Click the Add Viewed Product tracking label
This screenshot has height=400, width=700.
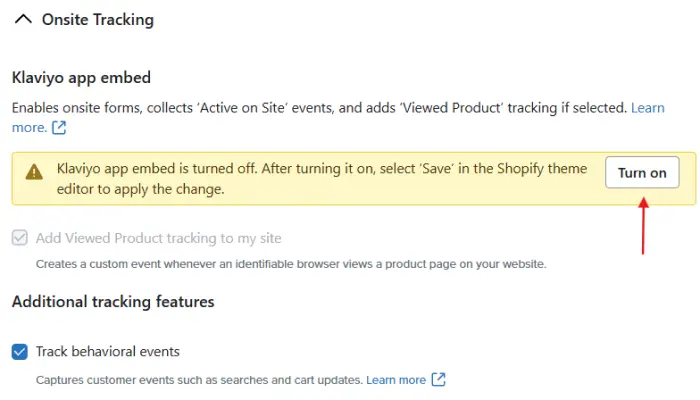click(158, 238)
